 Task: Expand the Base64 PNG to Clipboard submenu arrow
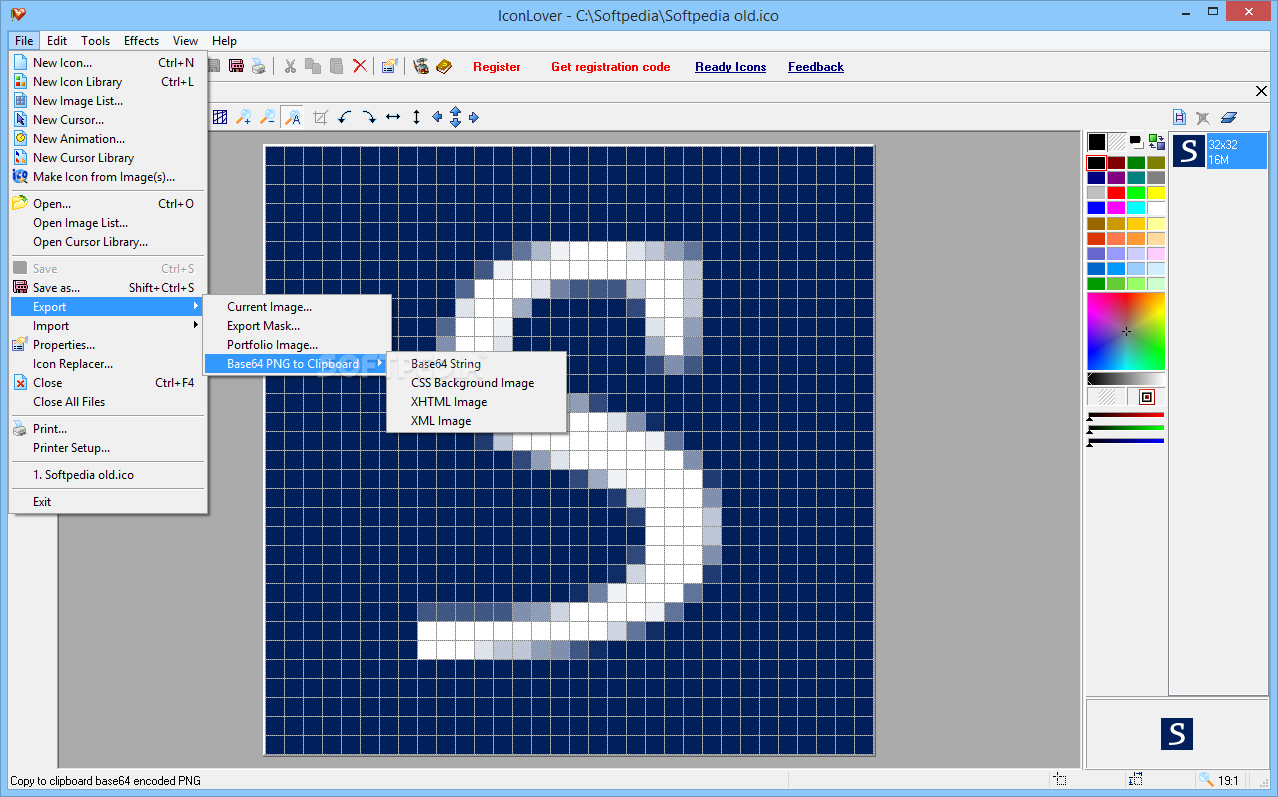click(x=379, y=364)
